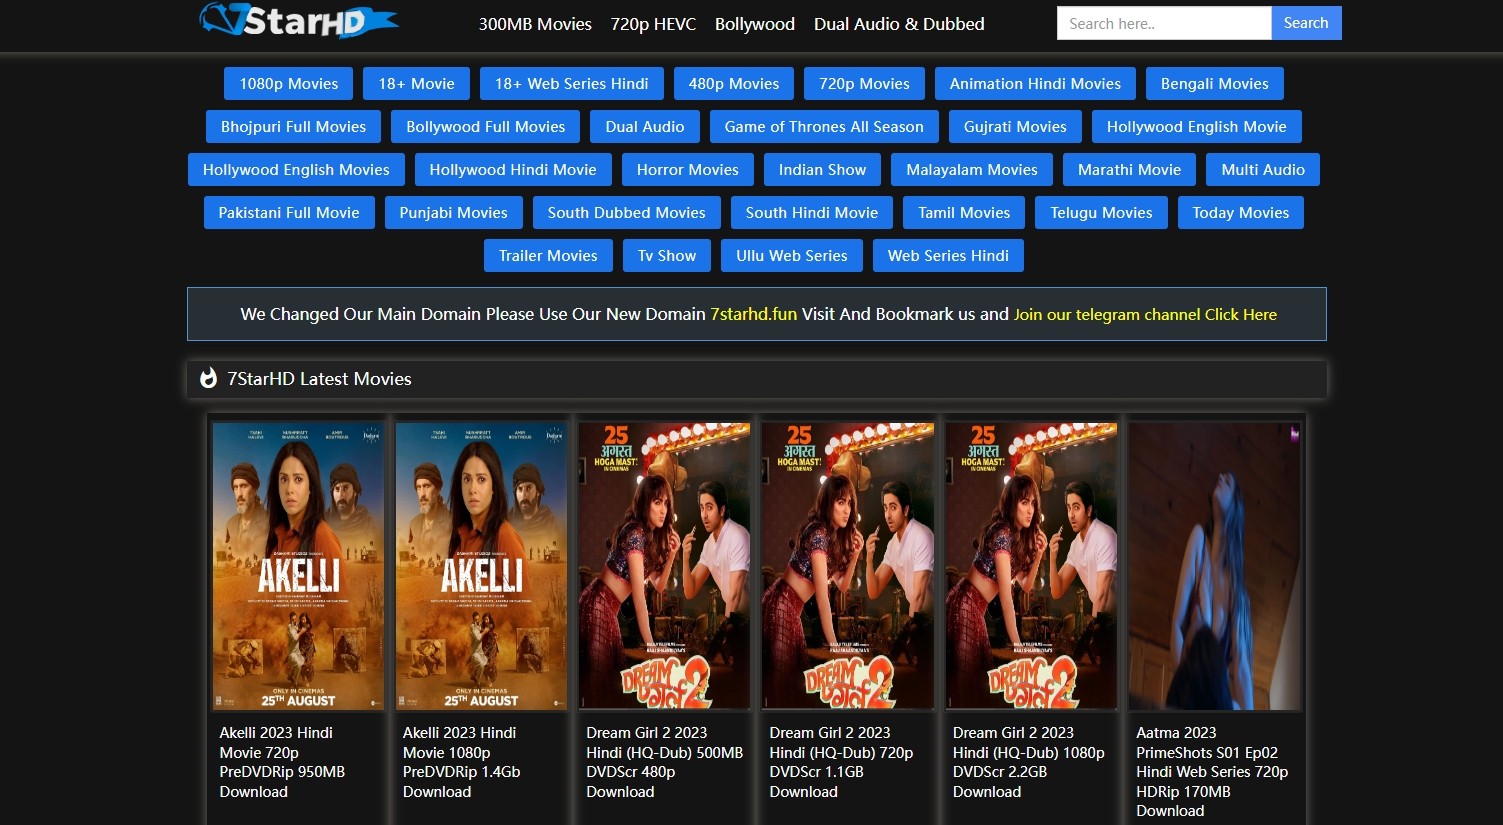Click Join our telegram channel link
This screenshot has width=1503, height=825.
click(1145, 314)
